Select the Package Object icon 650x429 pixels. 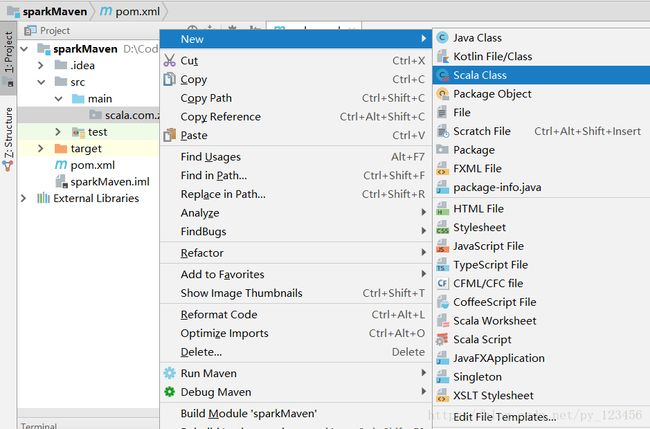click(x=443, y=94)
